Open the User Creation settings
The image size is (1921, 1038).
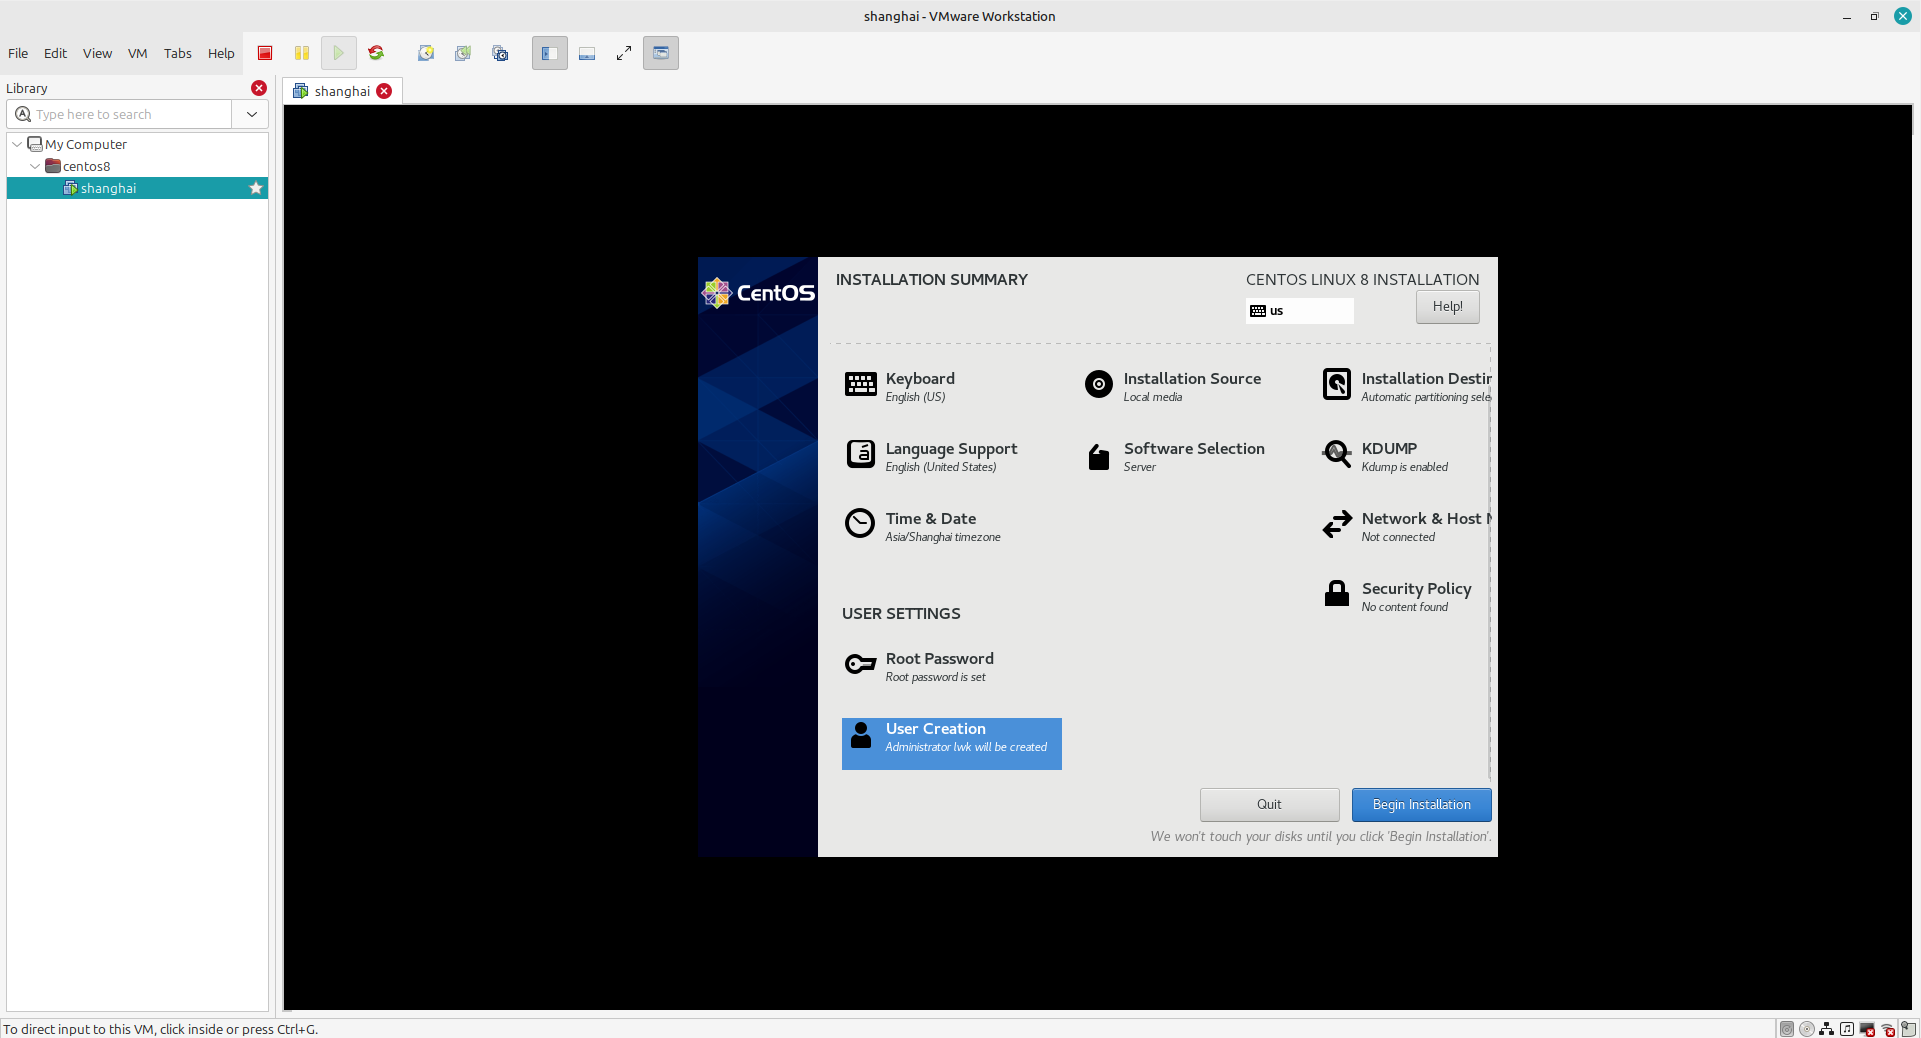coord(952,744)
